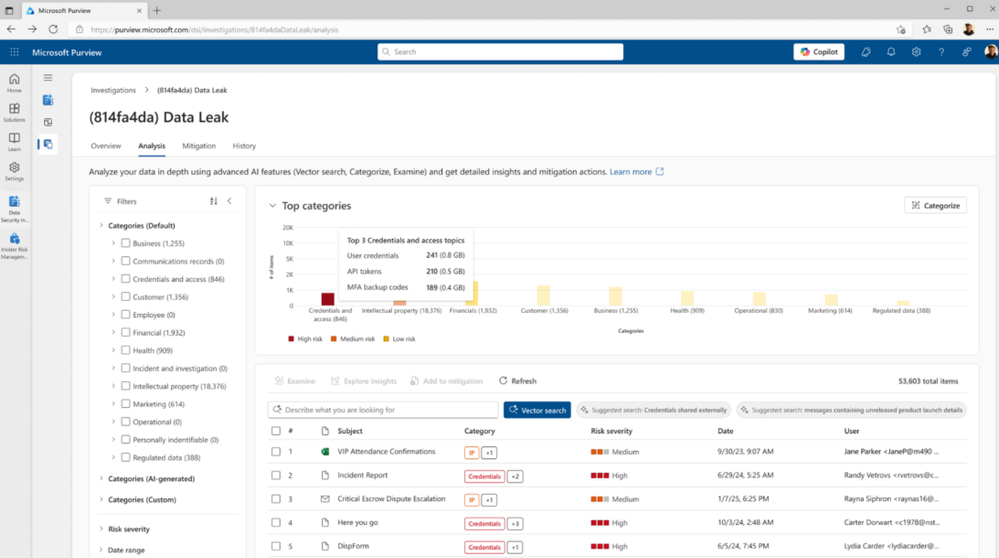Collapse Categories (Default) section
This screenshot has height=558, width=999.
[101, 225]
